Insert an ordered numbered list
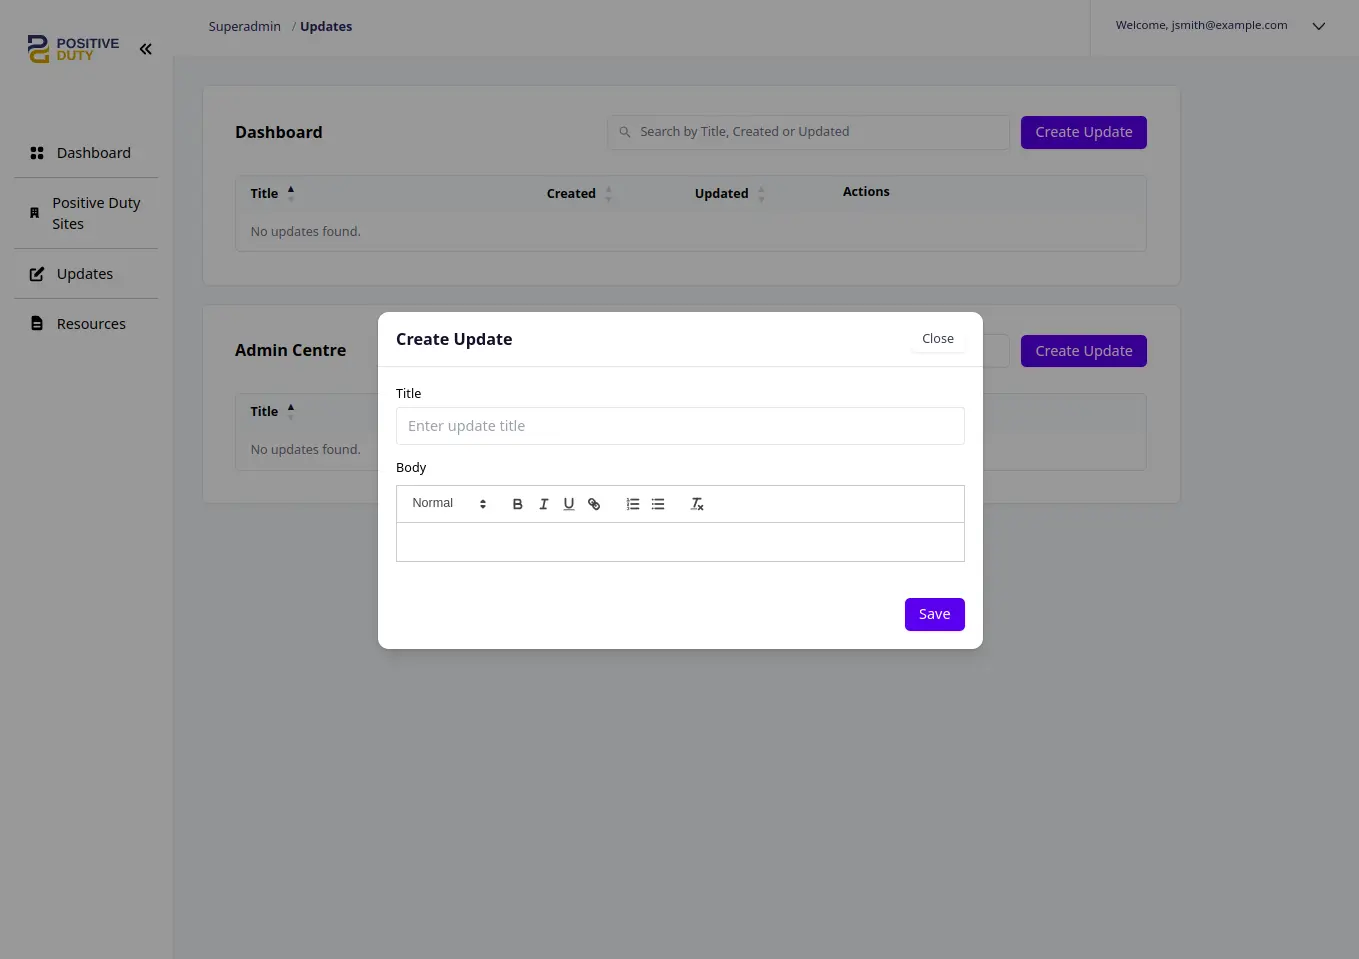Viewport: 1359px width, 959px height. pyautogui.click(x=632, y=504)
